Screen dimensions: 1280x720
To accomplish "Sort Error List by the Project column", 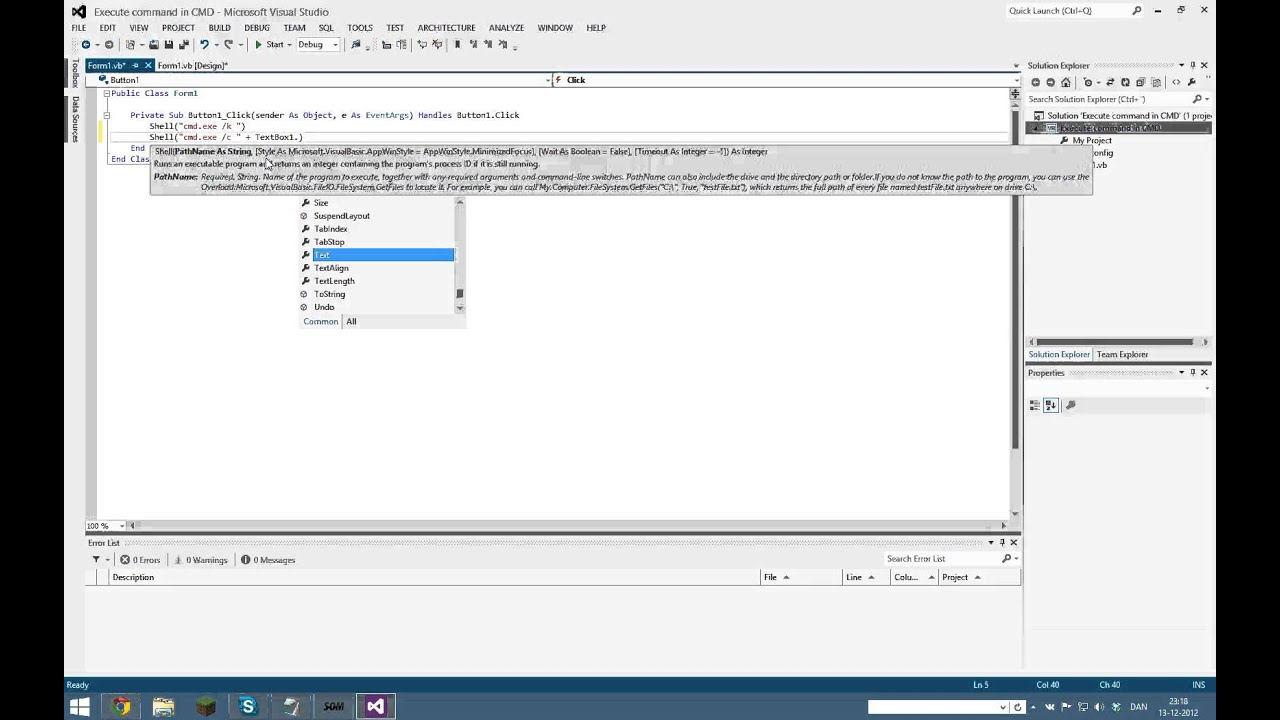I will [980, 577].
